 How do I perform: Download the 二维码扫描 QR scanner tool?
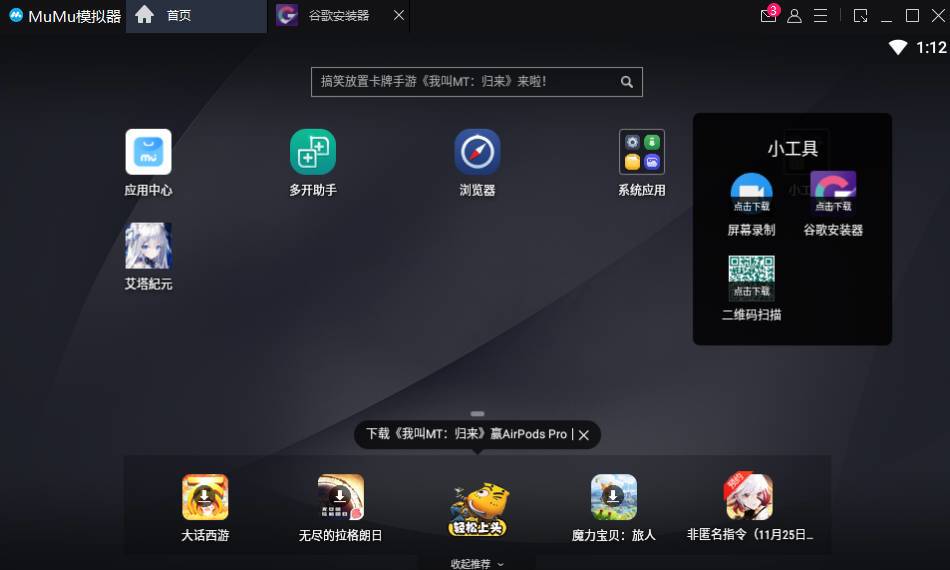tap(751, 278)
